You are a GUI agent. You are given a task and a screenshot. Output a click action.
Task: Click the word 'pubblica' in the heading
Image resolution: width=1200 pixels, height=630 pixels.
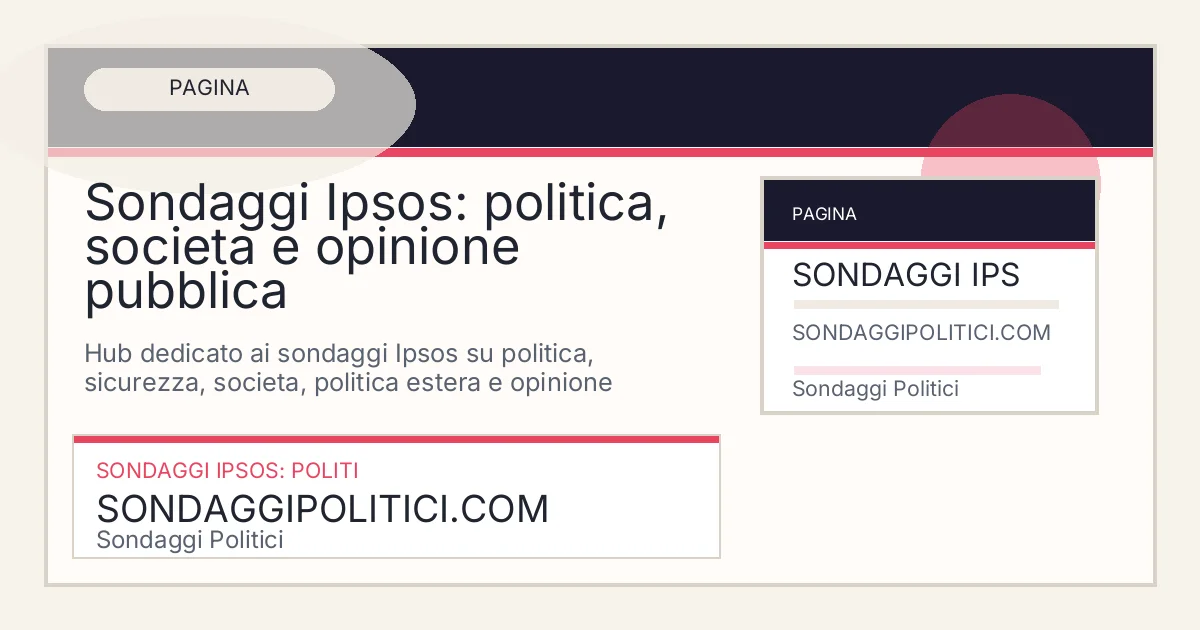(x=186, y=292)
